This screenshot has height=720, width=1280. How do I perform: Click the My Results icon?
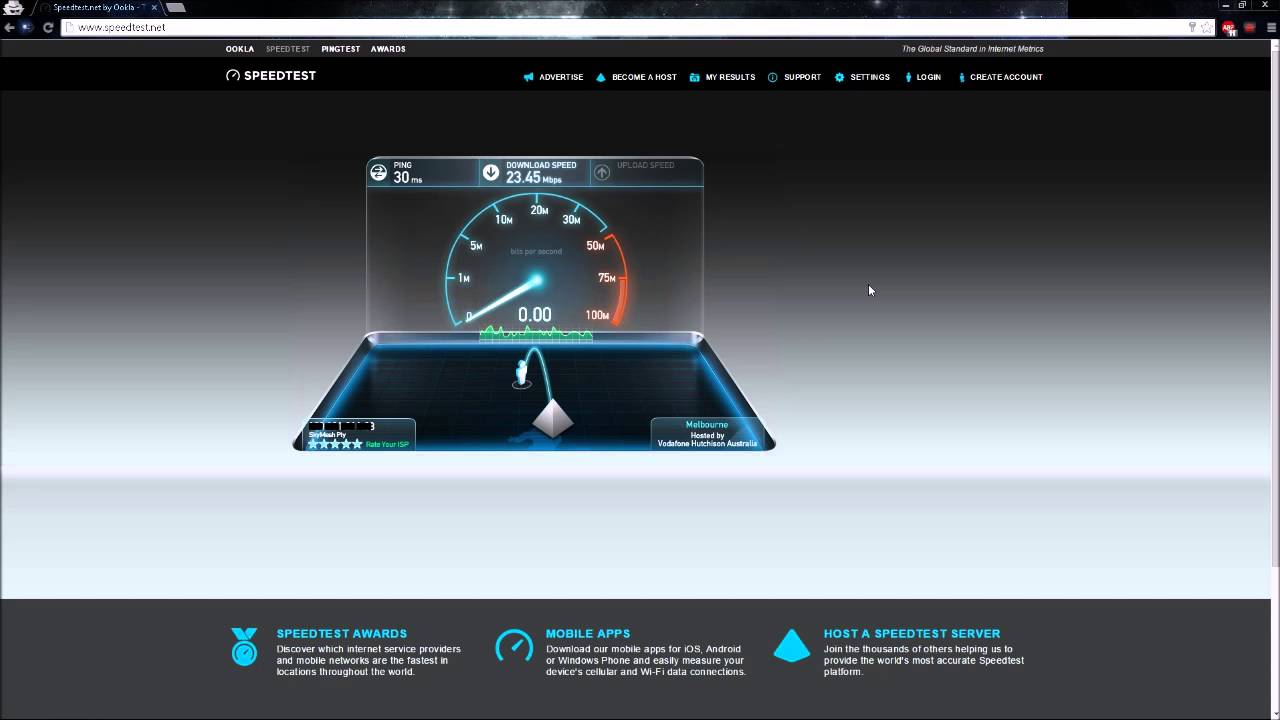coord(695,77)
